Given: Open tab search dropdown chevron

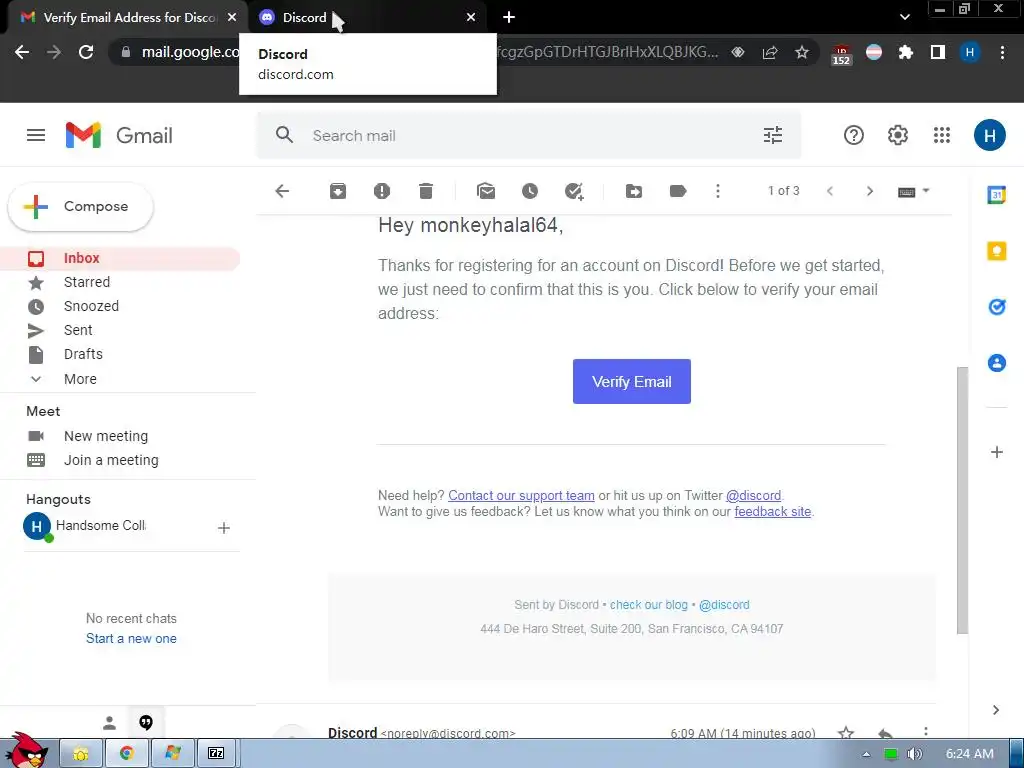Looking at the screenshot, I should point(904,17).
